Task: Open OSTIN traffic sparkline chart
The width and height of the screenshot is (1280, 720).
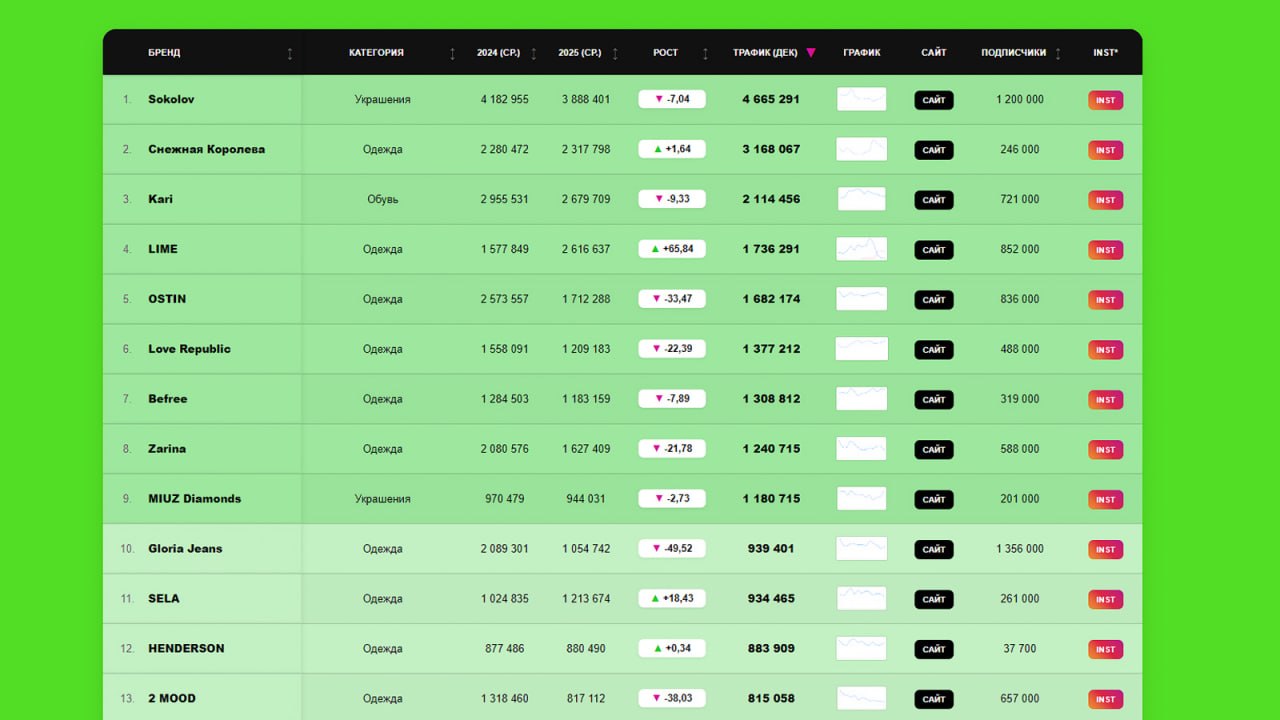Action: [862, 299]
